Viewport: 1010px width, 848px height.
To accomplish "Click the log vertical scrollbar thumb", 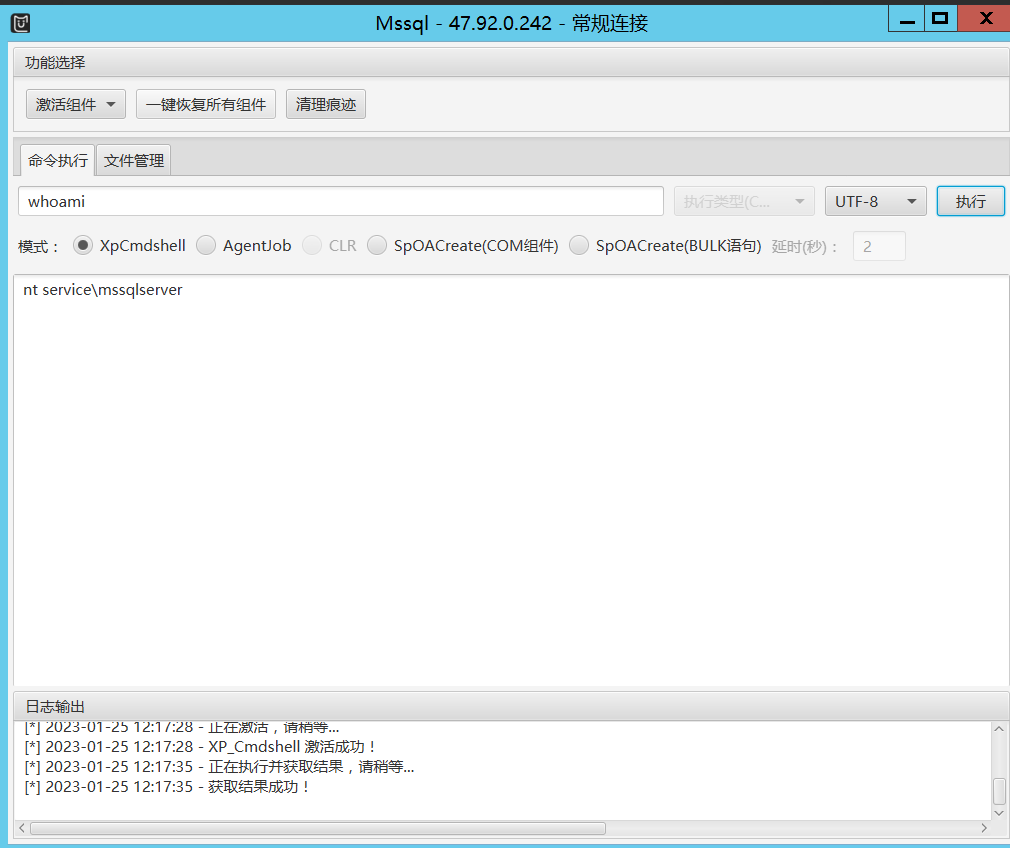I will (x=999, y=791).
